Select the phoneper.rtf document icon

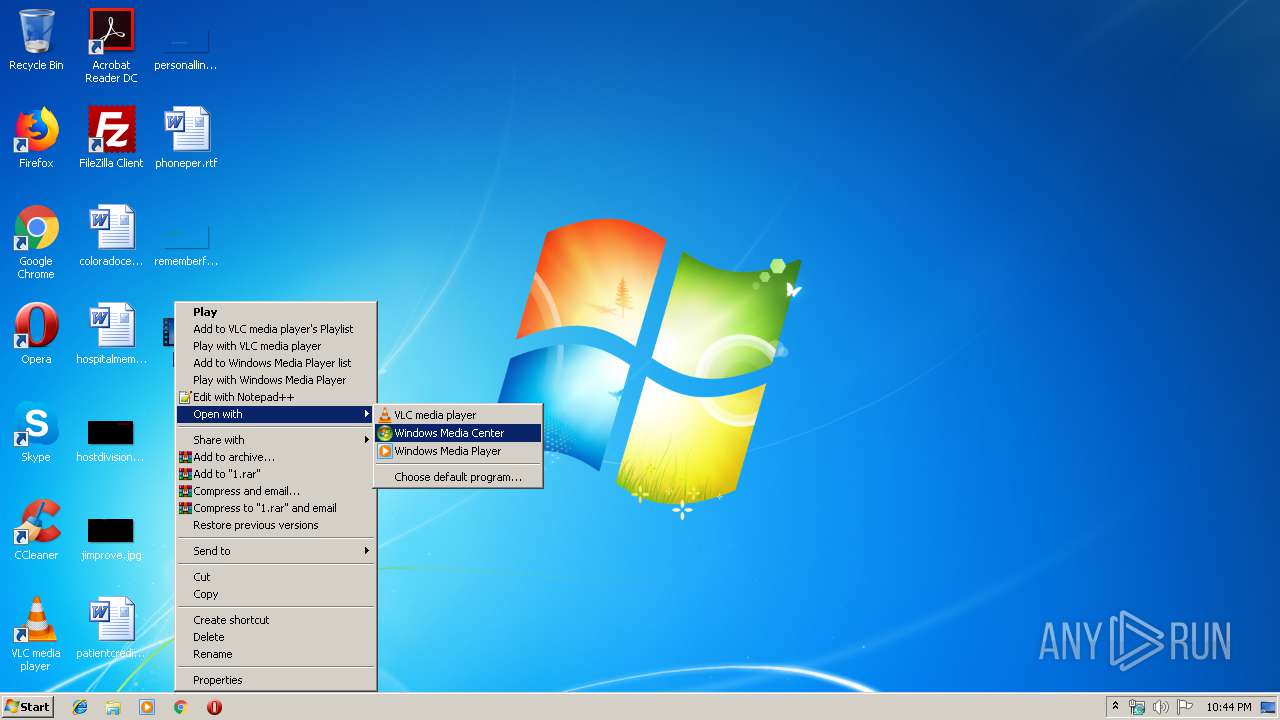click(x=186, y=138)
